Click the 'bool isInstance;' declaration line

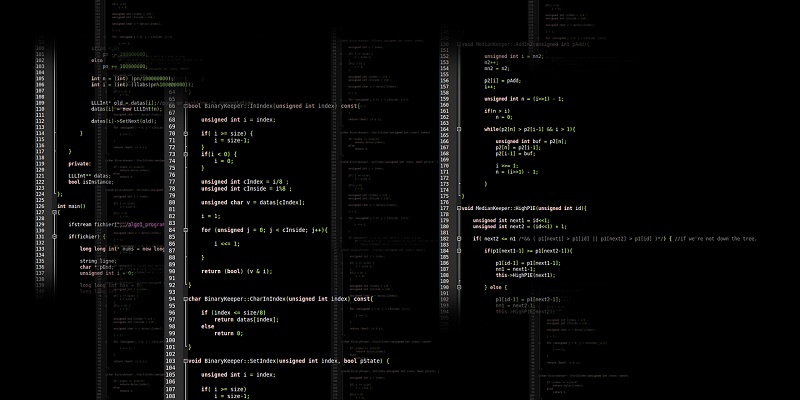(90, 182)
